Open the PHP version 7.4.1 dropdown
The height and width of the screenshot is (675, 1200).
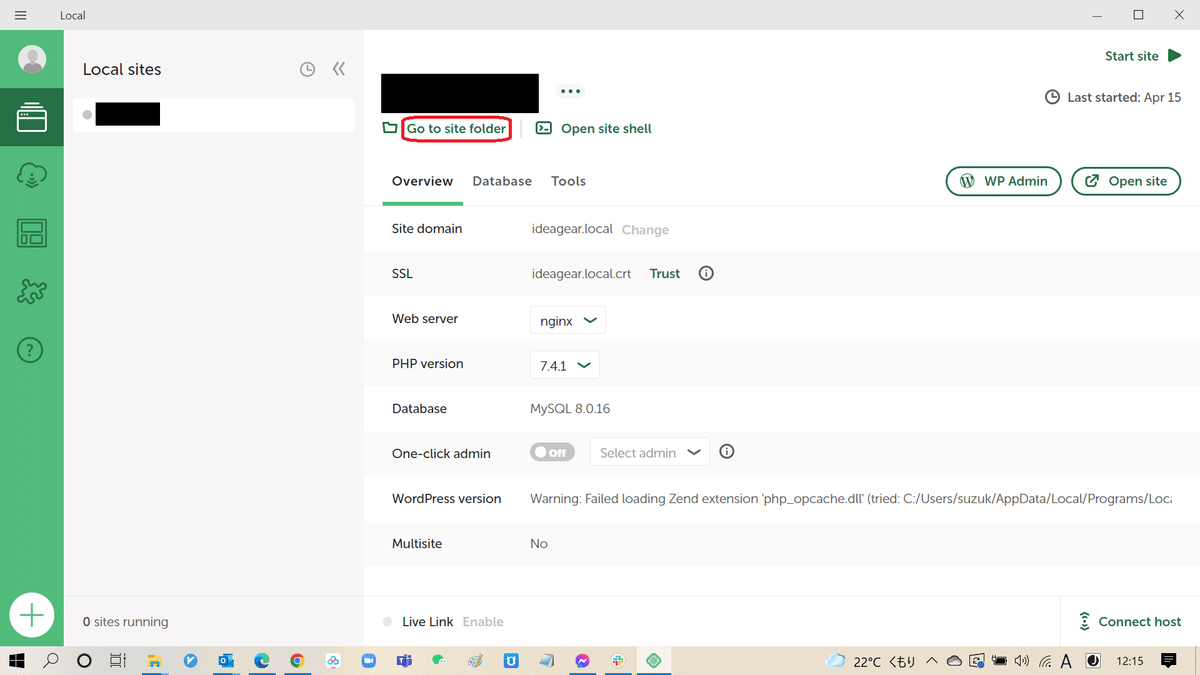564,365
